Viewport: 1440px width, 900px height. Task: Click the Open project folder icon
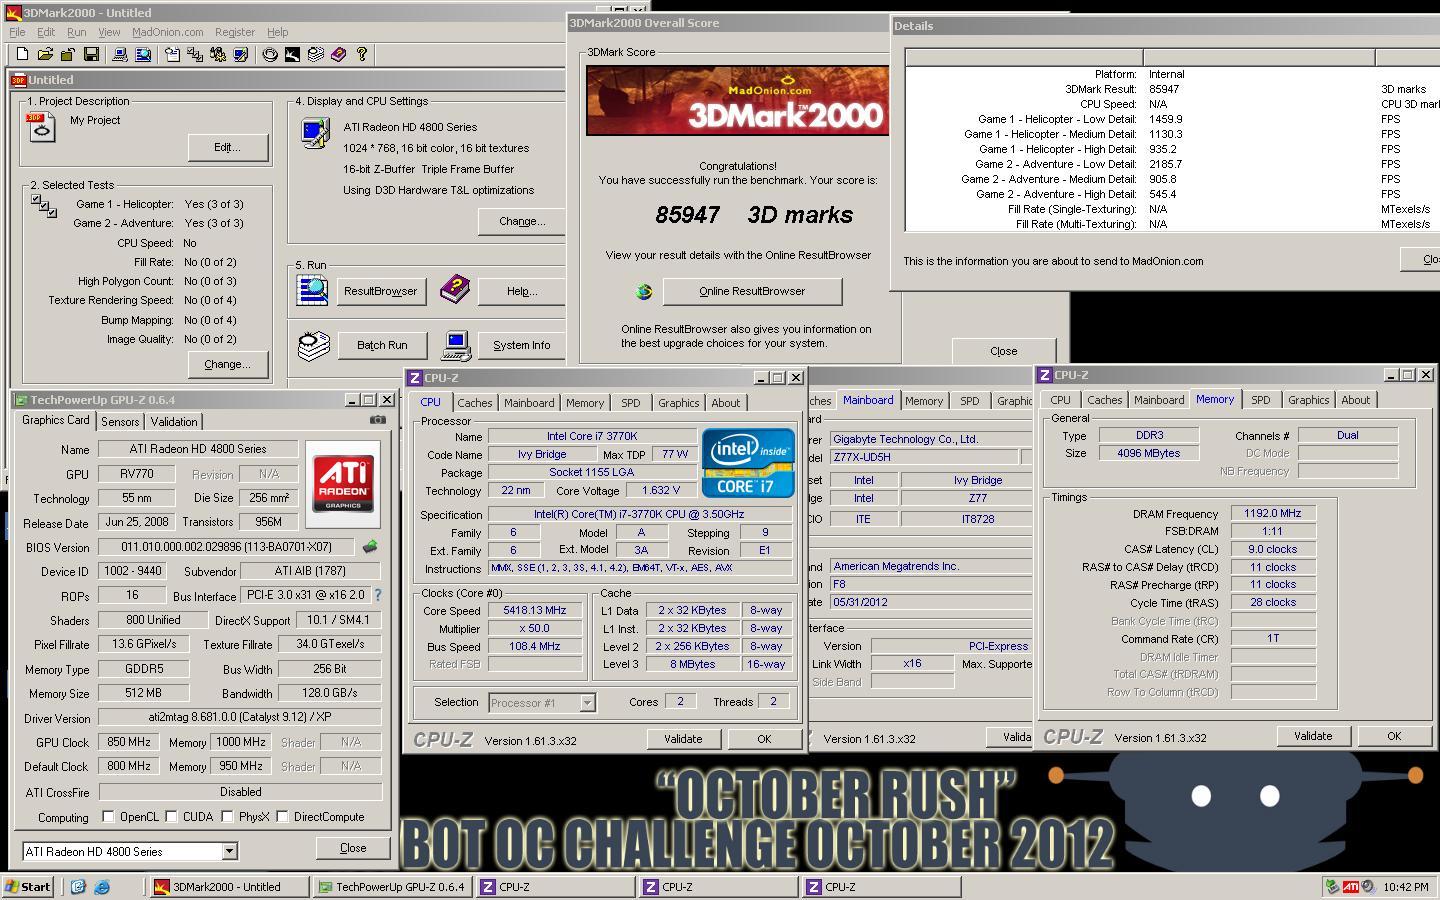pos(45,54)
